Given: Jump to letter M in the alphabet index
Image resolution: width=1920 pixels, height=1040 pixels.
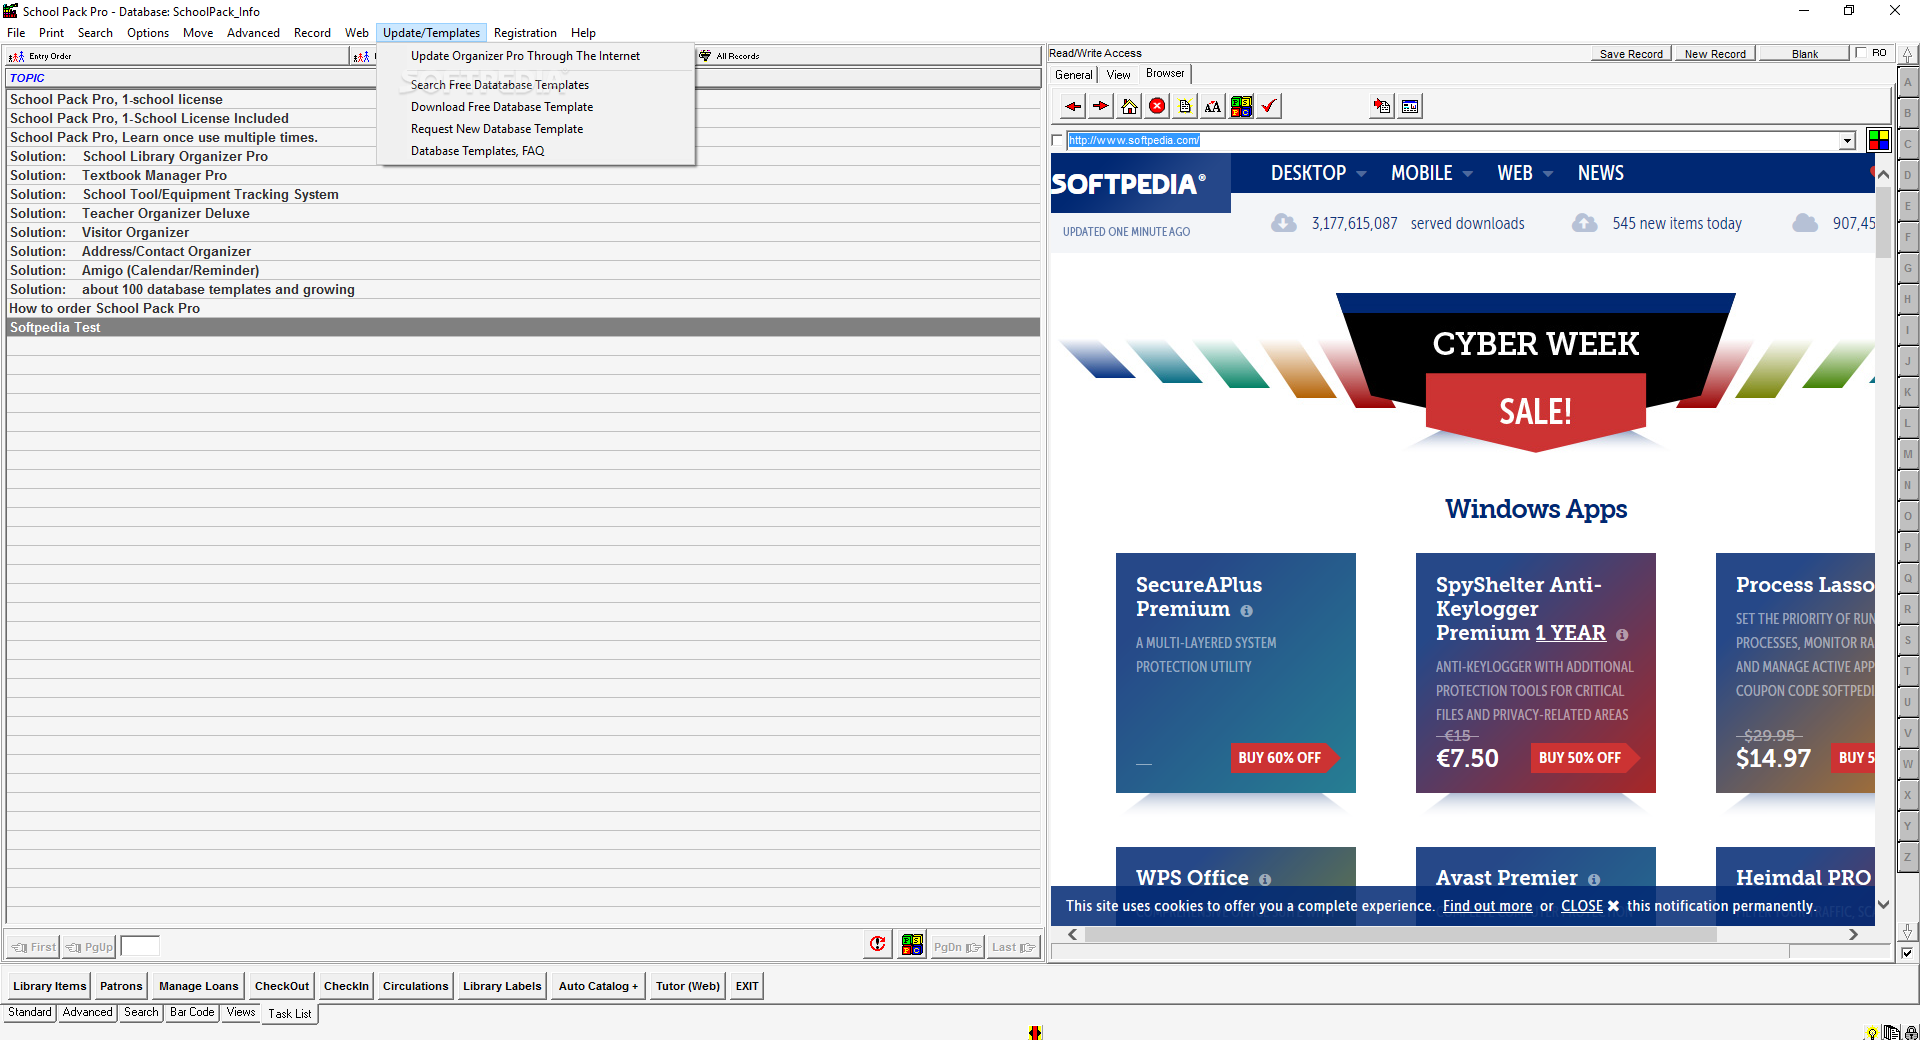Looking at the screenshot, I should [1908, 454].
